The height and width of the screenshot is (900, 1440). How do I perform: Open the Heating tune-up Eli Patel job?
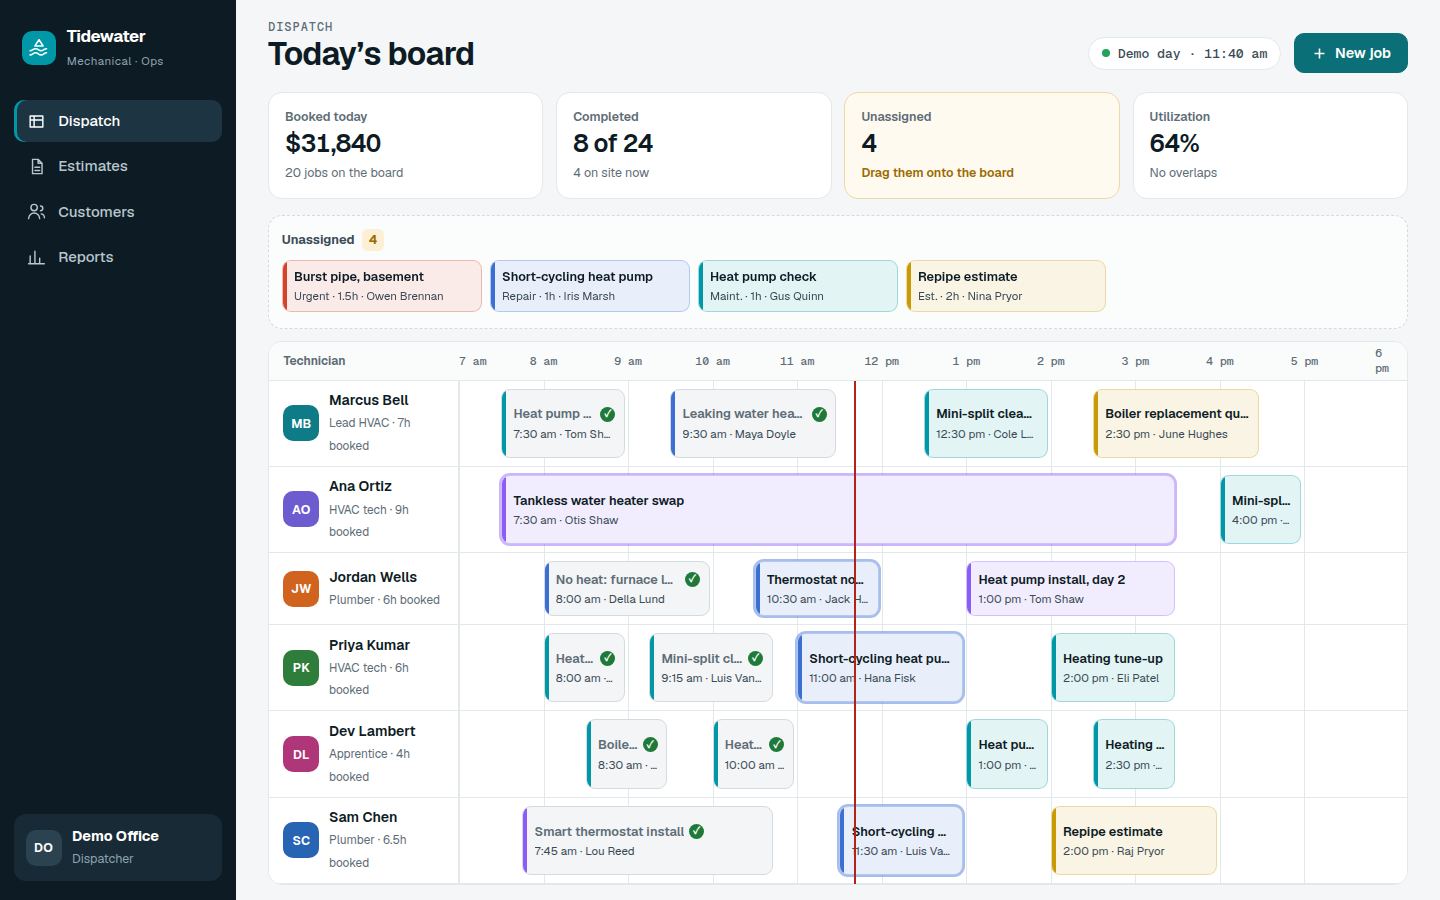tap(1112, 668)
